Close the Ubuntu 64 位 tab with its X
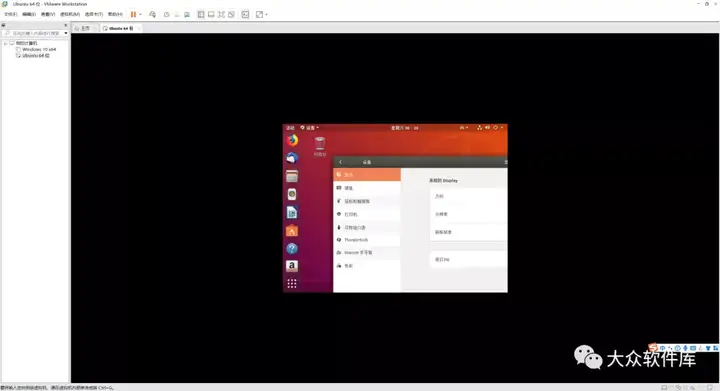 [x=138, y=28]
